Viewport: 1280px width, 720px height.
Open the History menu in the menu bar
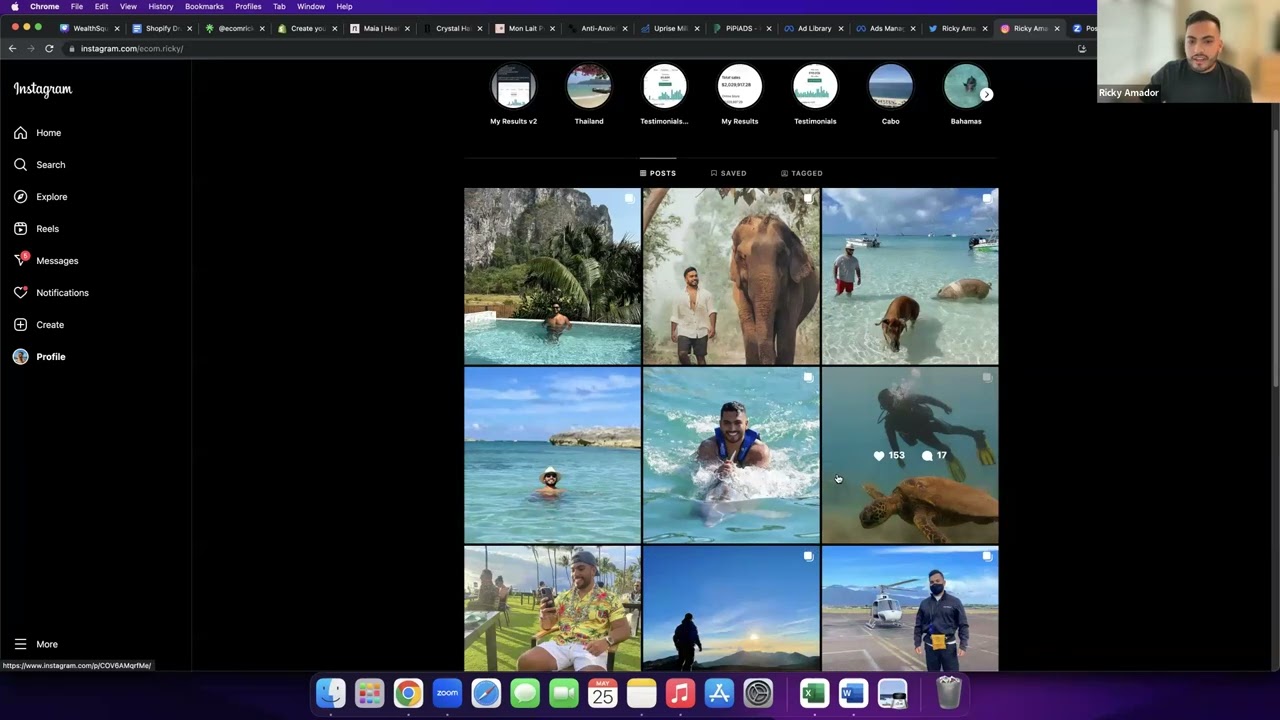(160, 7)
